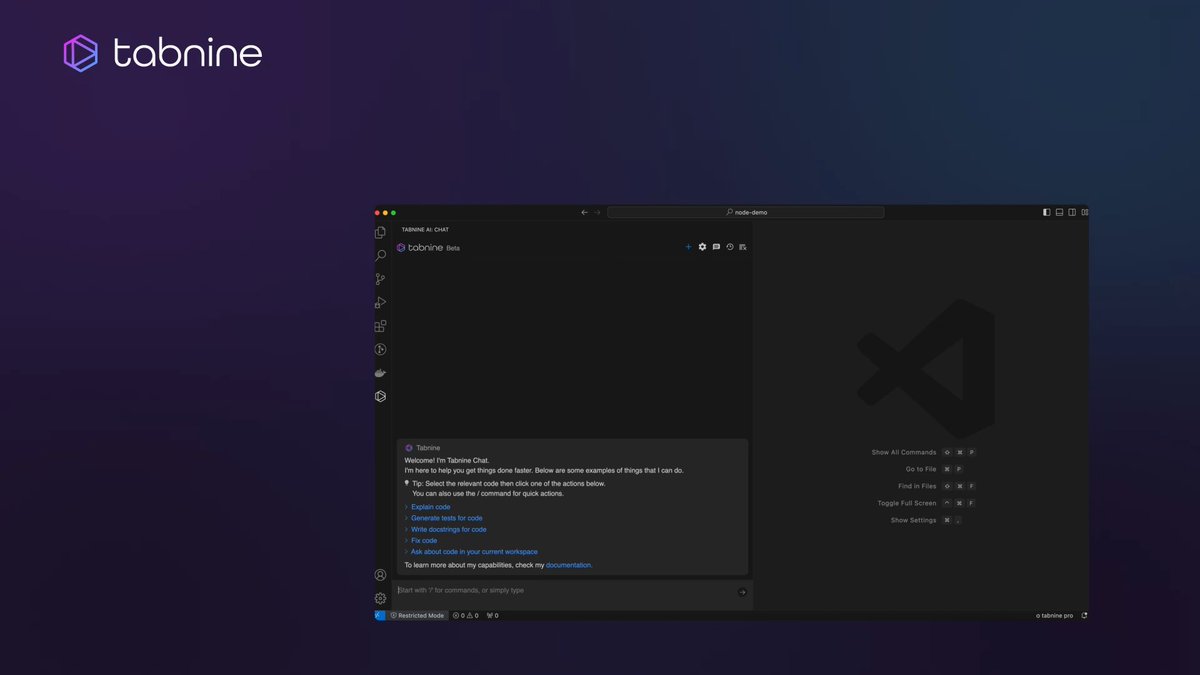Open Run and Debug view

(380, 303)
